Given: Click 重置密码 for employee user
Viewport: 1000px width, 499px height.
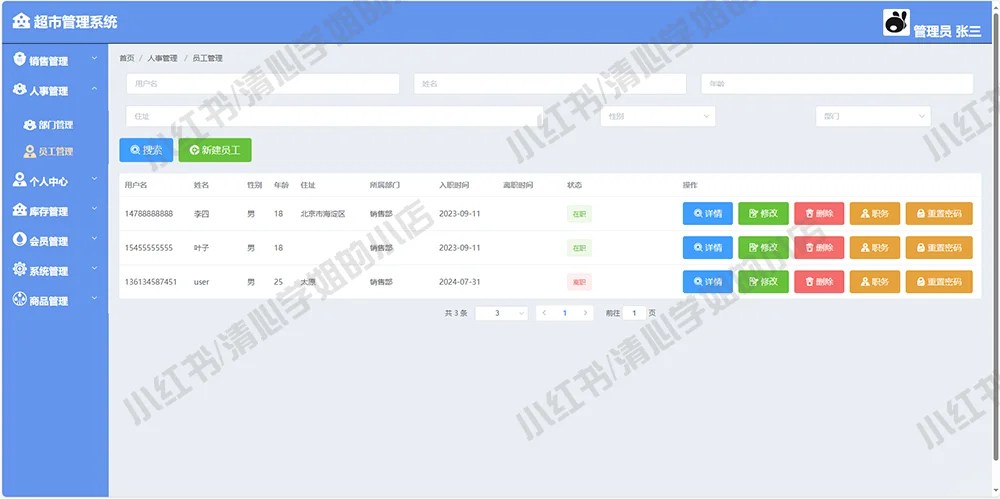Looking at the screenshot, I should tap(939, 281).
